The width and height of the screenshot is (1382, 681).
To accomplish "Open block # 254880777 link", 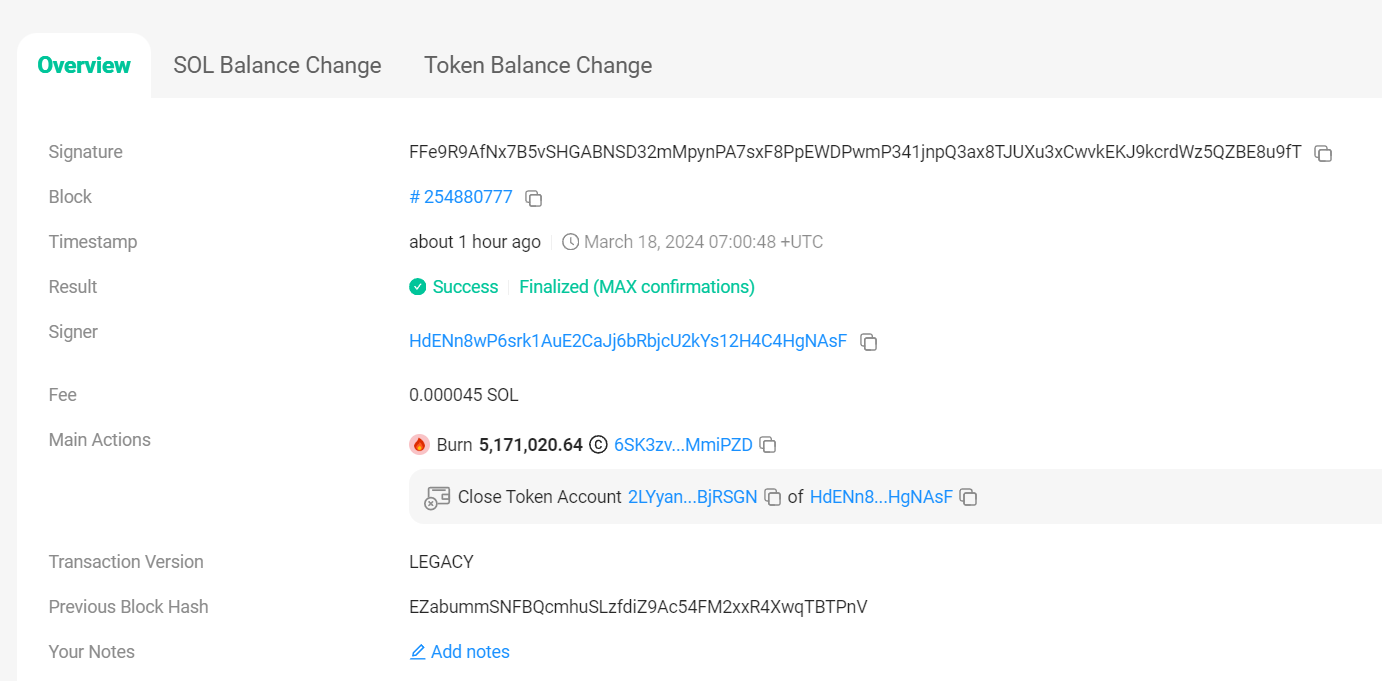I will pos(461,197).
